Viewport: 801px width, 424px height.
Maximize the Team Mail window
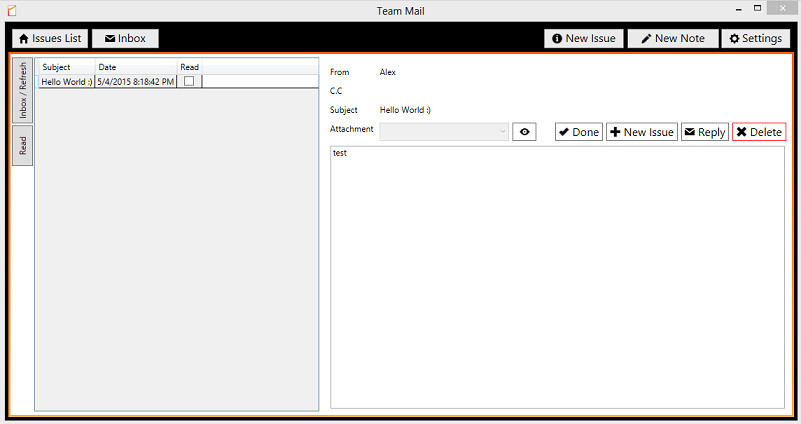point(758,8)
